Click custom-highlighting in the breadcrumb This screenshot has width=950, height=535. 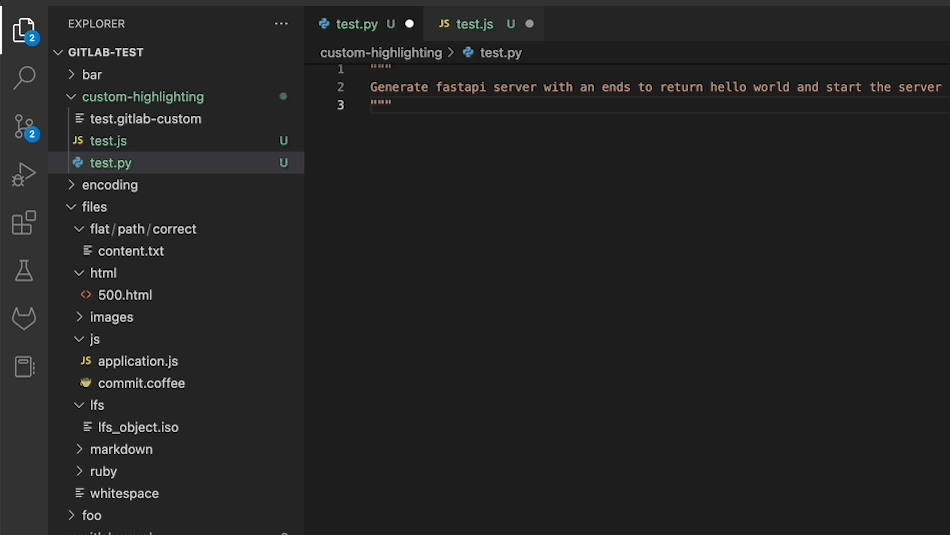[x=380, y=52]
